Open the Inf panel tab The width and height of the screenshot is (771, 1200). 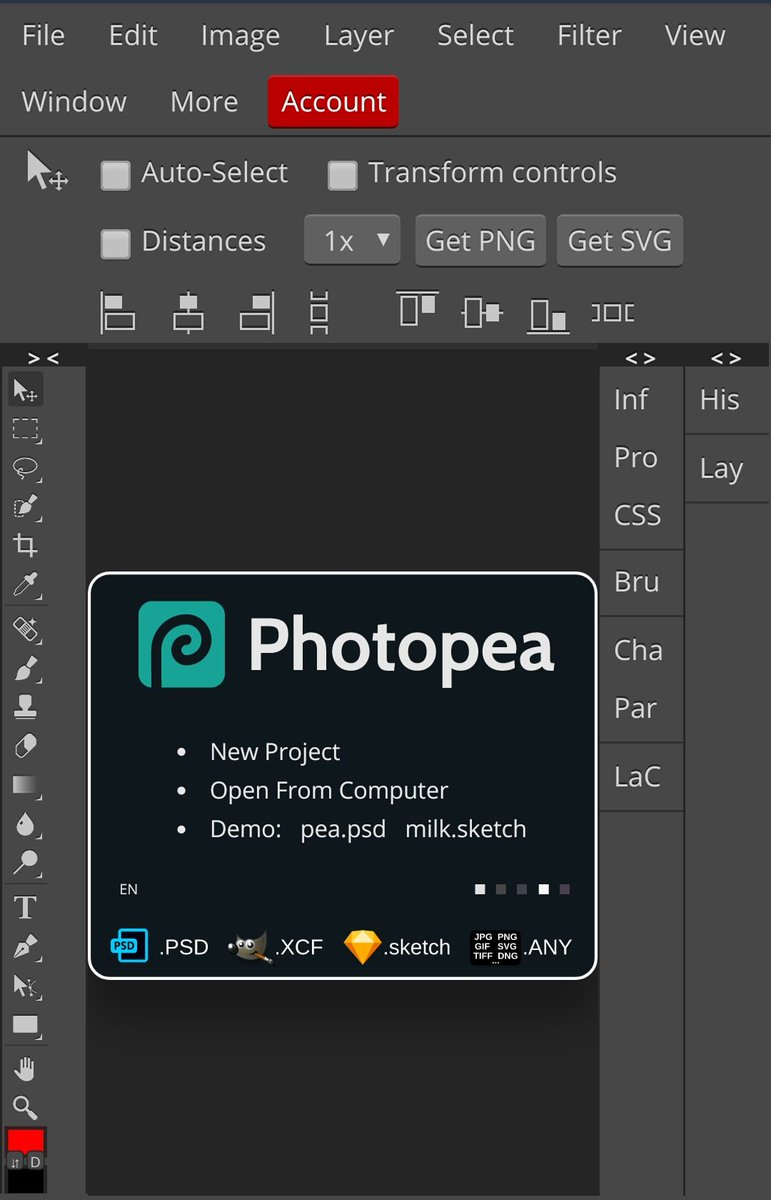[631, 400]
